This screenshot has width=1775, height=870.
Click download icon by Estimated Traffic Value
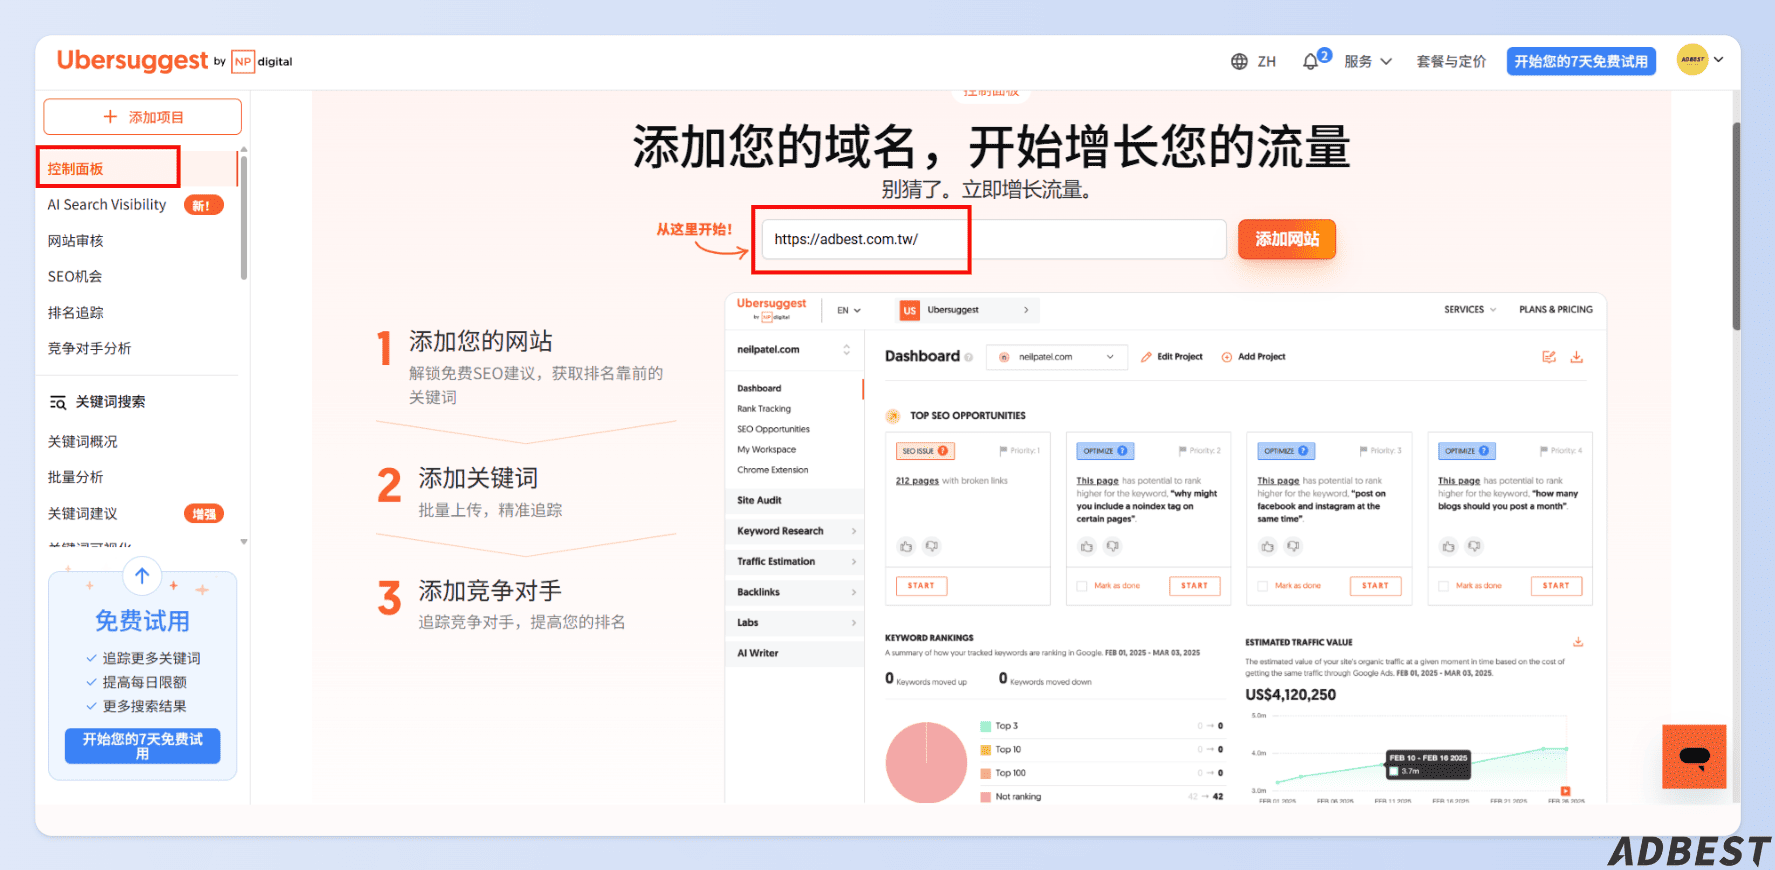pos(1578,642)
